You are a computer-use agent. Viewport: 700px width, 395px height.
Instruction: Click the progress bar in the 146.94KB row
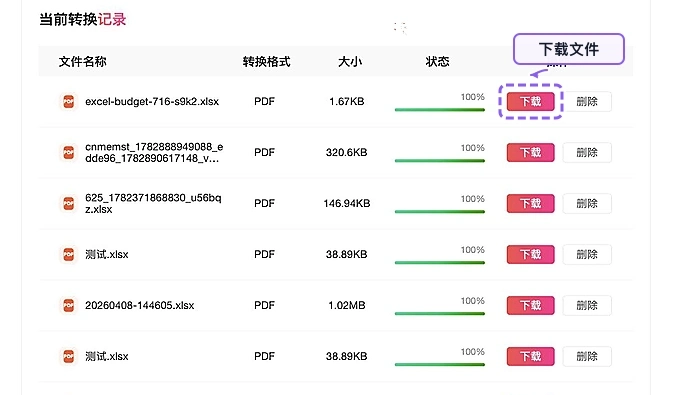pyautogui.click(x=440, y=212)
